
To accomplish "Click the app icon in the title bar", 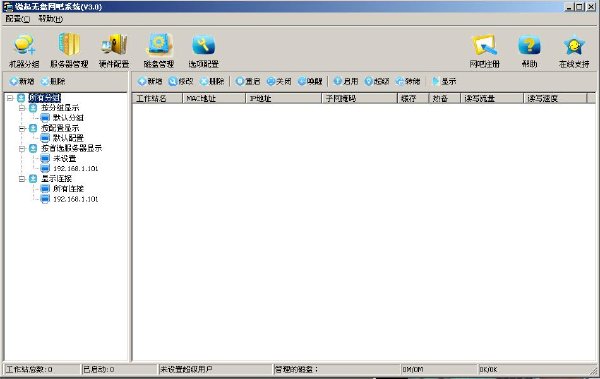I will coord(8,7).
